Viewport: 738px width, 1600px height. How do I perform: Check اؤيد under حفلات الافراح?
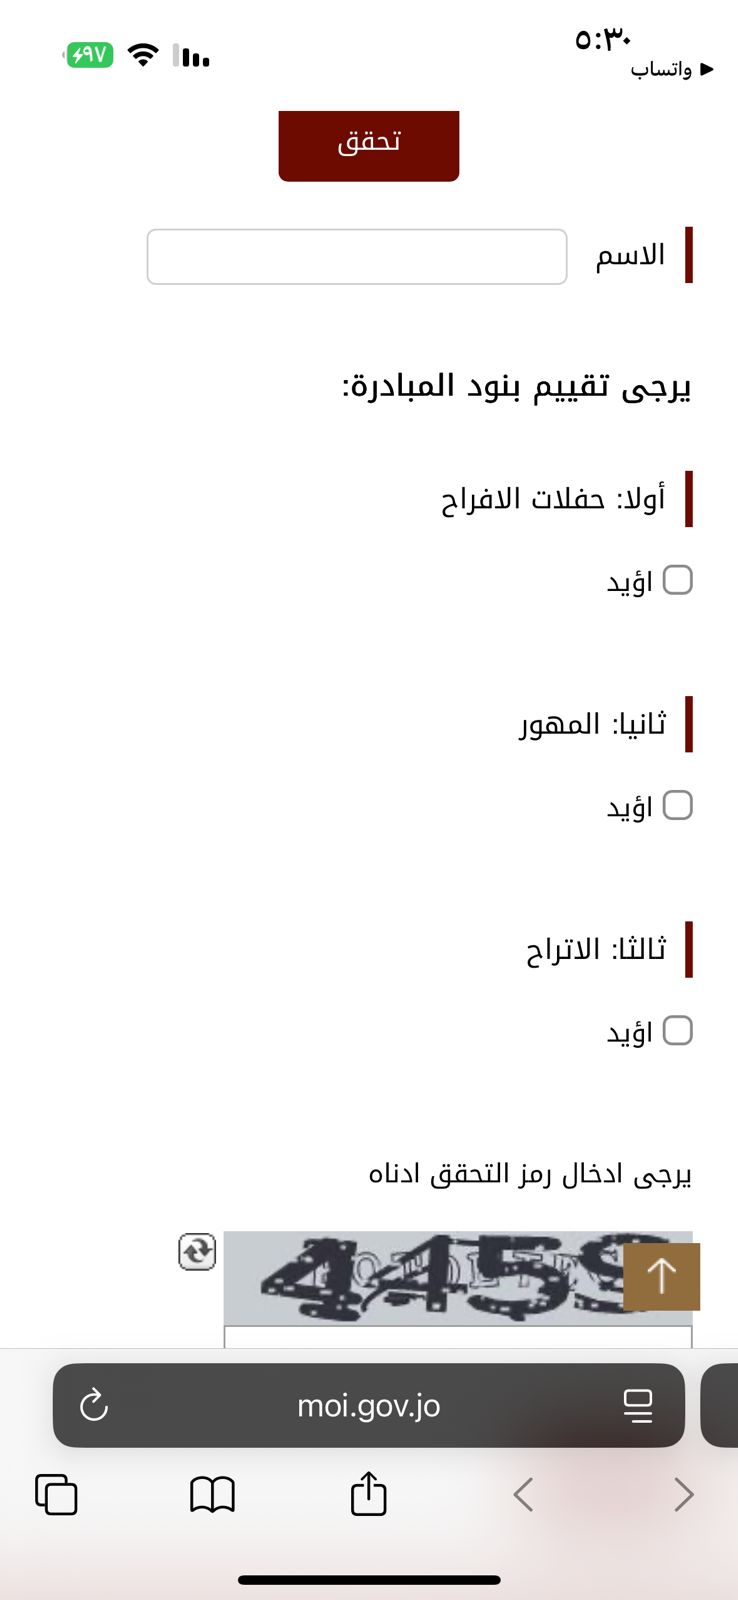[678, 580]
